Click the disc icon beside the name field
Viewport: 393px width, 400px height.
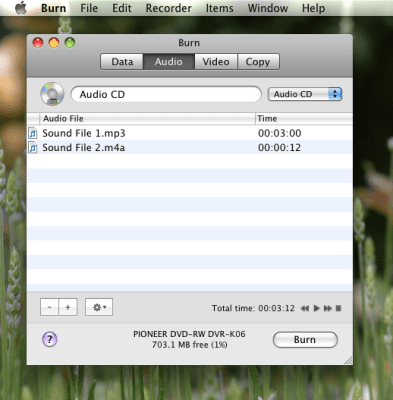click(x=52, y=94)
